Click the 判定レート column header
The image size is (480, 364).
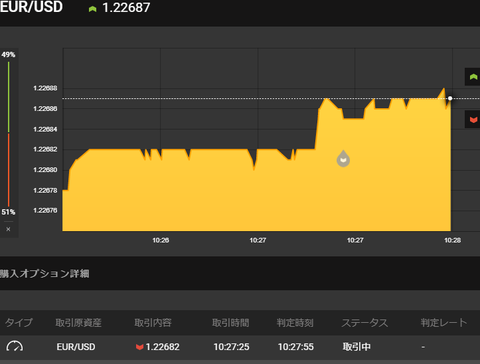pos(444,323)
